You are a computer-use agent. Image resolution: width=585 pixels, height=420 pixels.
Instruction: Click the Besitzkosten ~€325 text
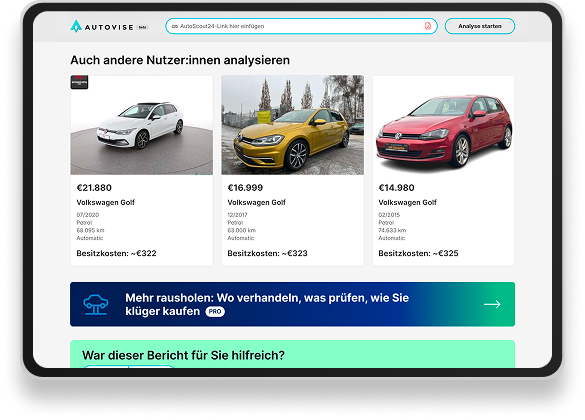point(418,253)
